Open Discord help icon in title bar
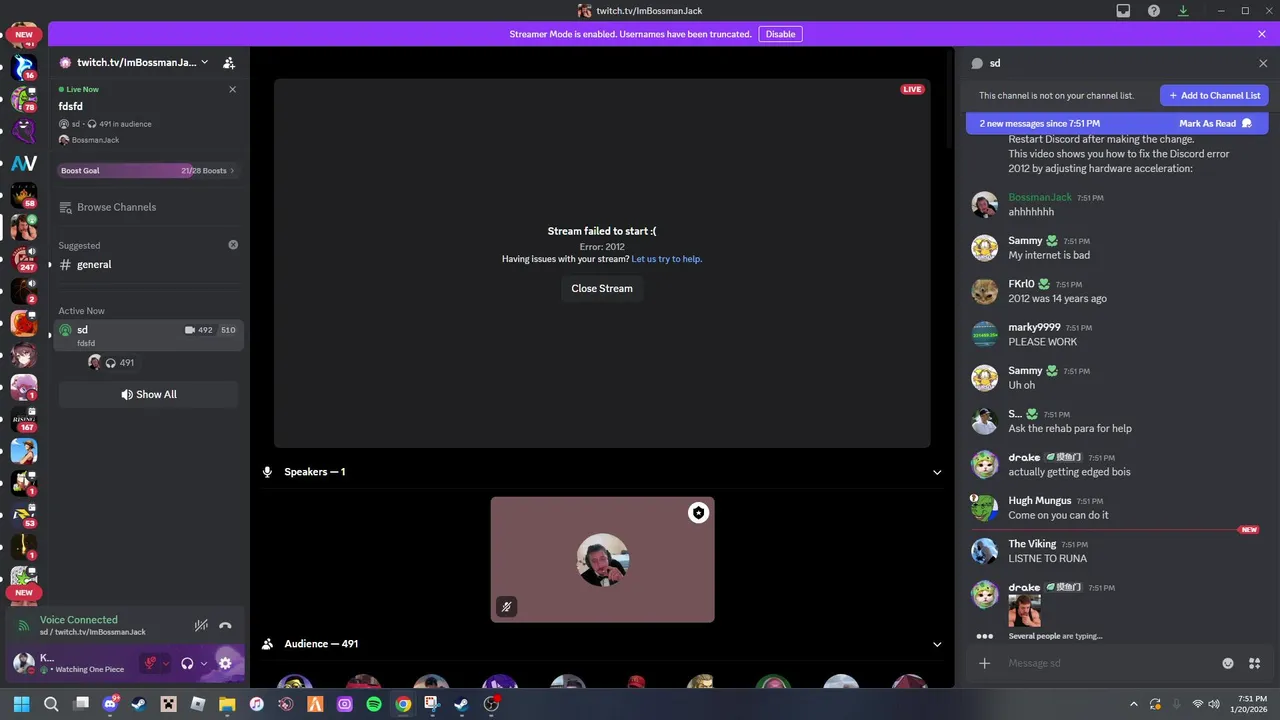Screen dimensions: 1280x720 (1154, 11)
